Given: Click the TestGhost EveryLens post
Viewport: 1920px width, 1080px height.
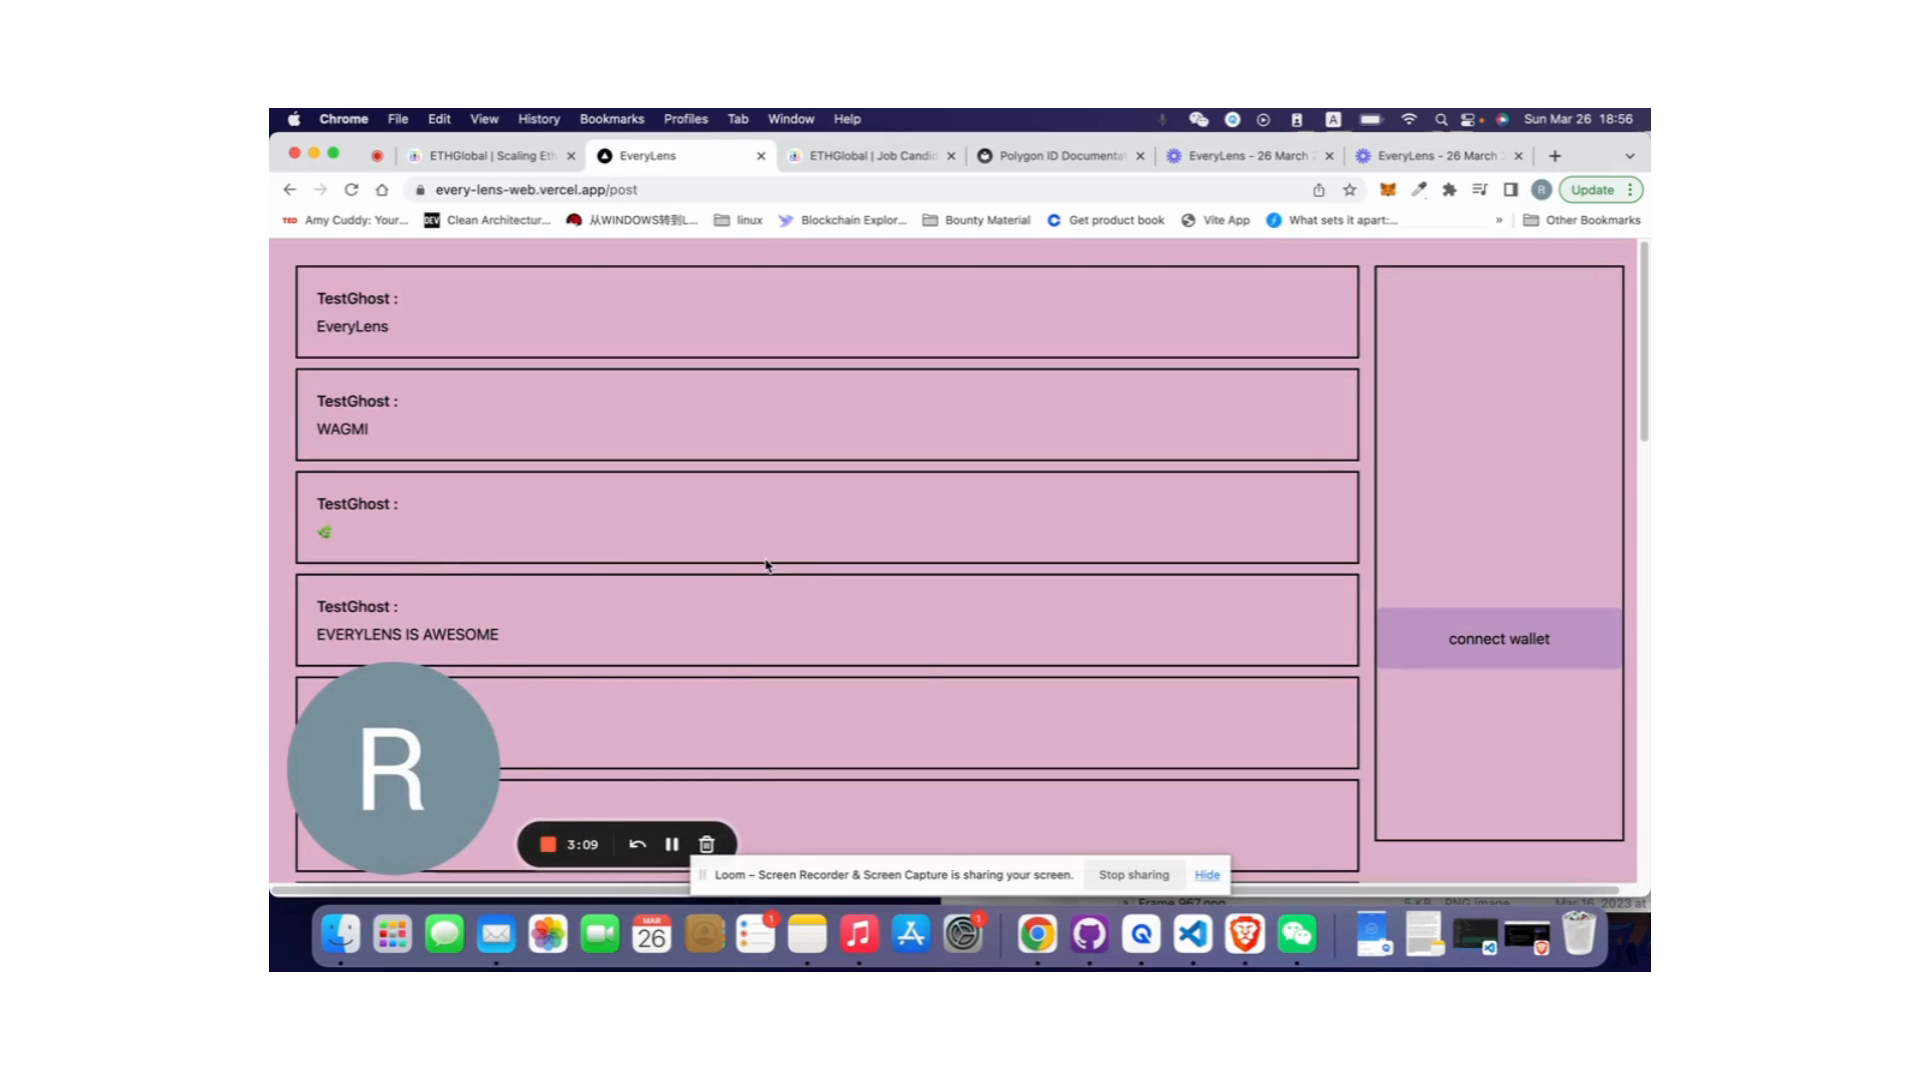Looking at the screenshot, I should tap(827, 312).
